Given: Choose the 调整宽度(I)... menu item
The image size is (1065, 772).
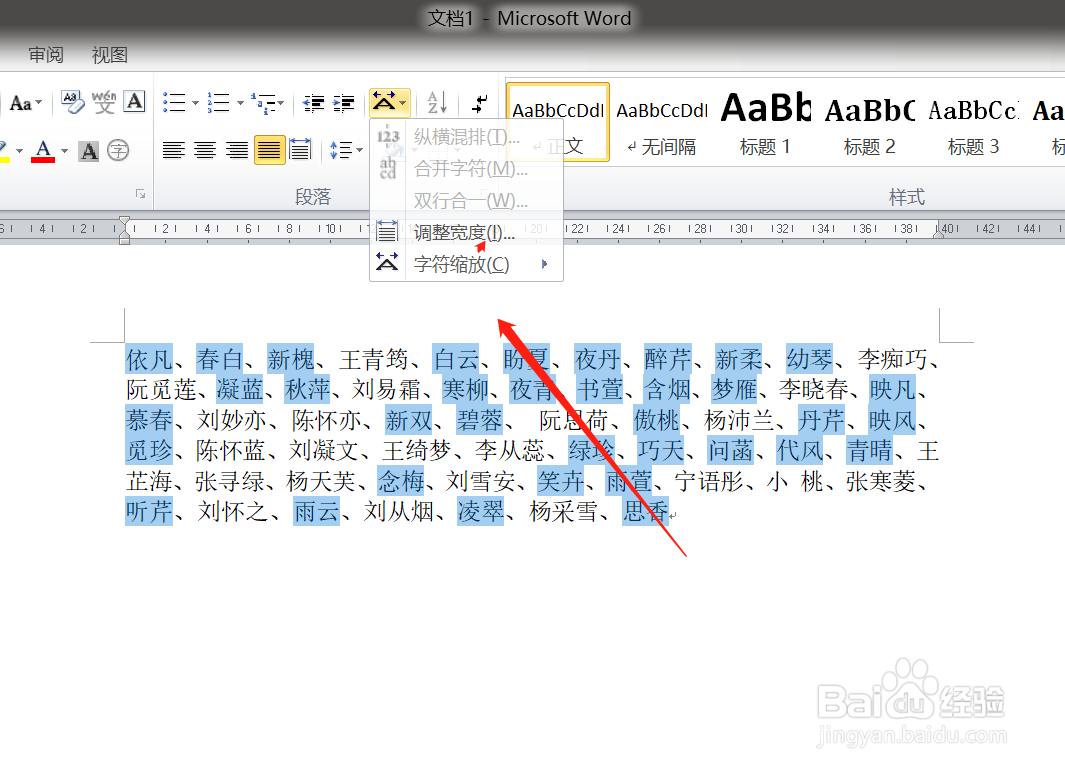Looking at the screenshot, I should (467, 232).
